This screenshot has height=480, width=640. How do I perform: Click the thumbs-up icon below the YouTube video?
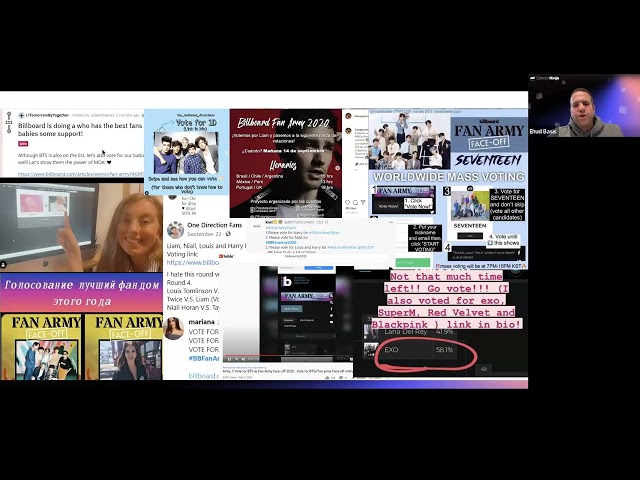pos(327,378)
